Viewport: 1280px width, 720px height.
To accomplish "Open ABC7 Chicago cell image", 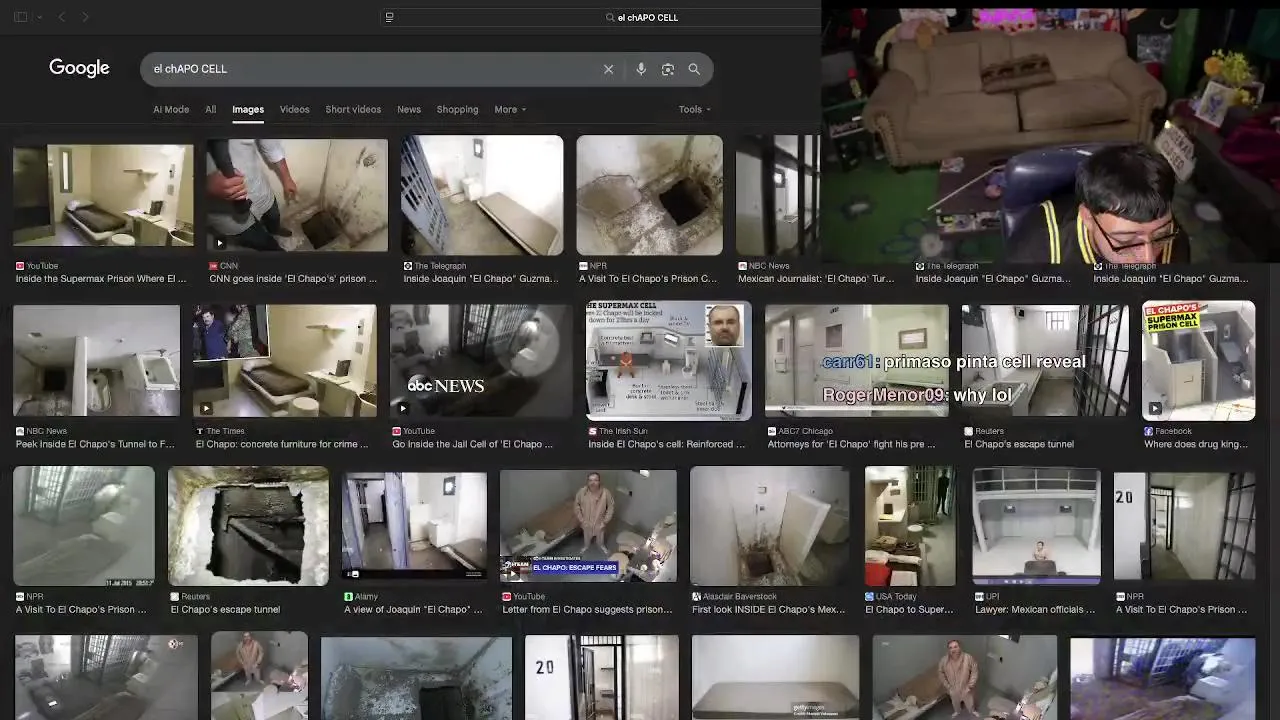I will [856, 360].
